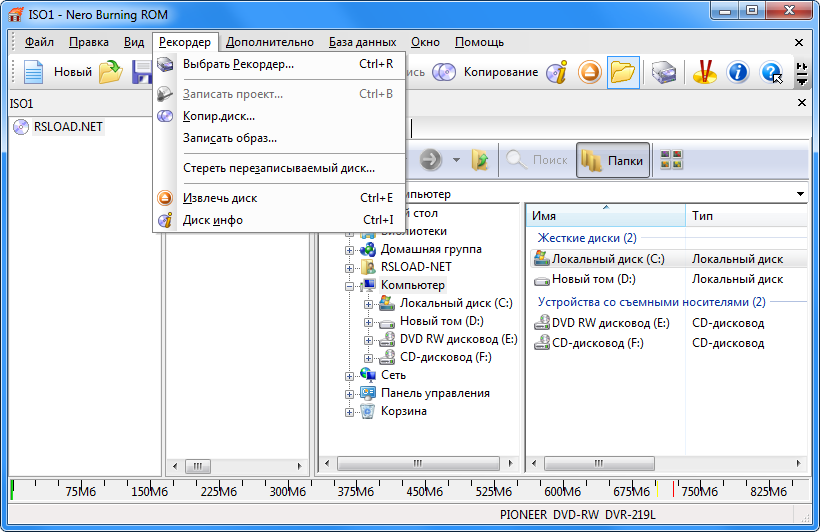Viewport: 820px width, 532px height.
Task: Select Домашняя группа in folder tree
Action: pyautogui.click(x=431, y=249)
